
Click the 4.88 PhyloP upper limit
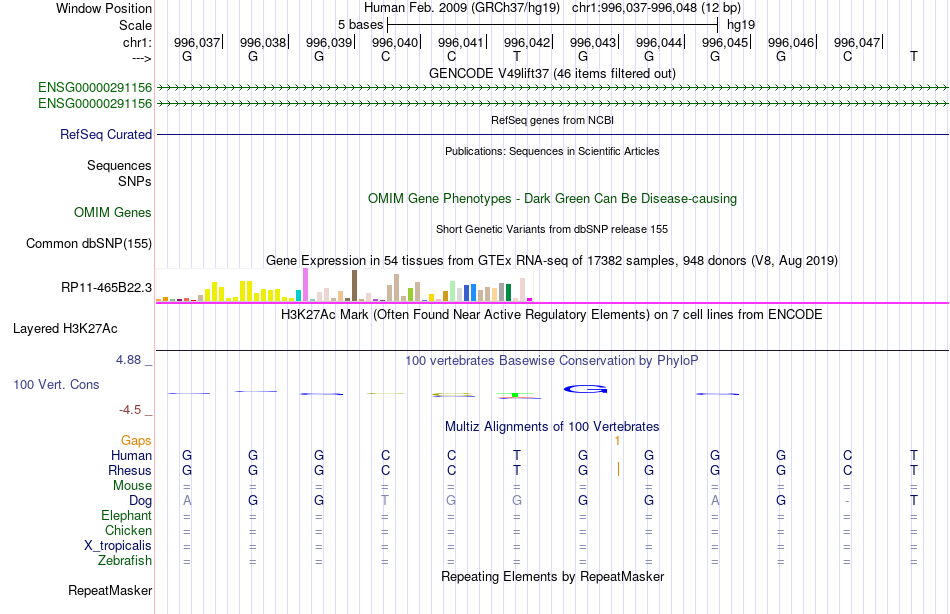(x=128, y=360)
